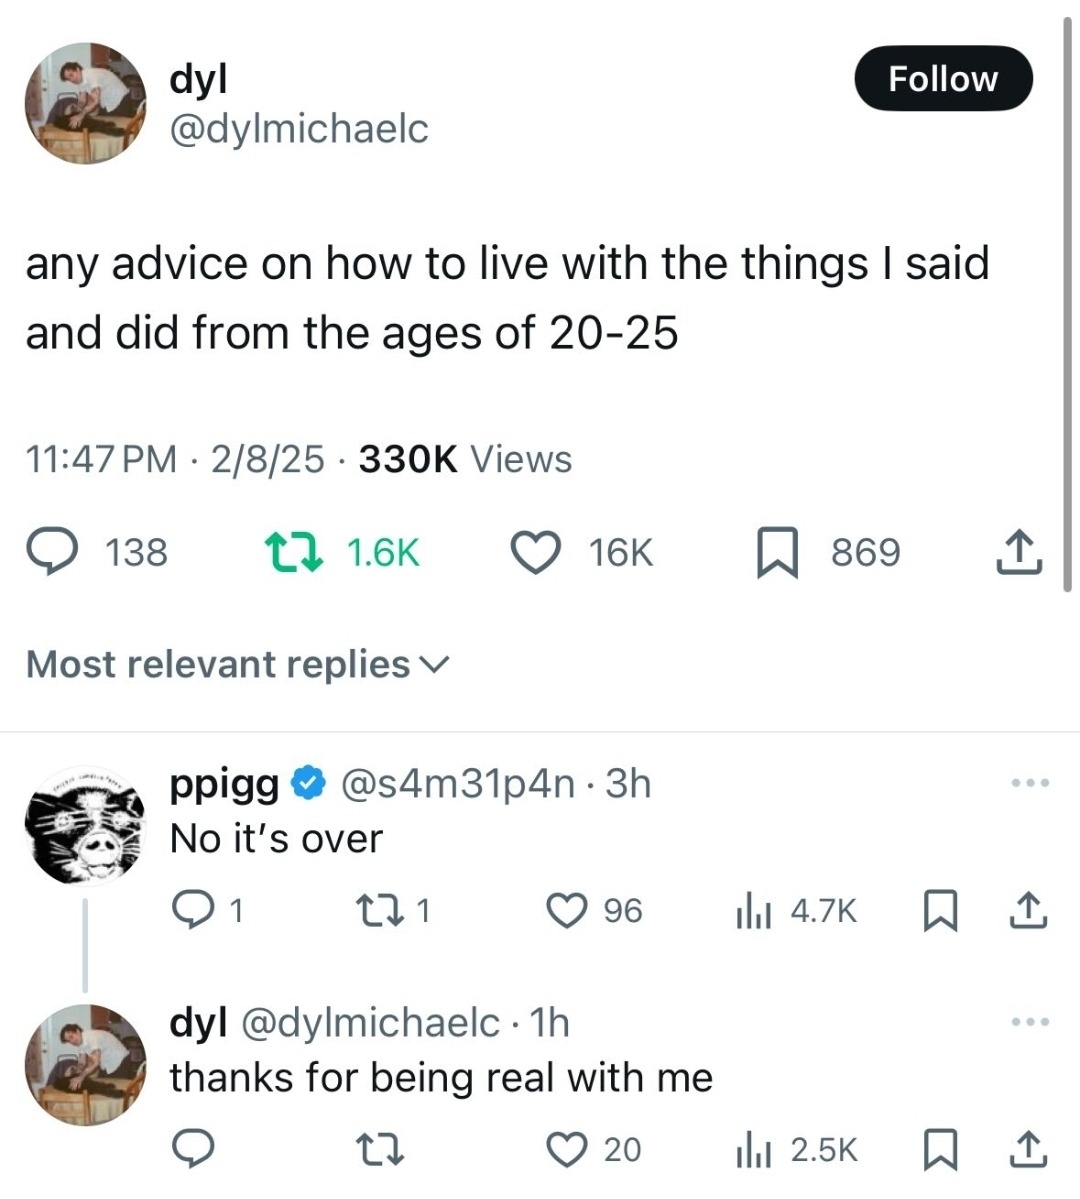This screenshot has width=1080, height=1199.
Task: Share ppigg's reply
Action: click(x=1029, y=910)
